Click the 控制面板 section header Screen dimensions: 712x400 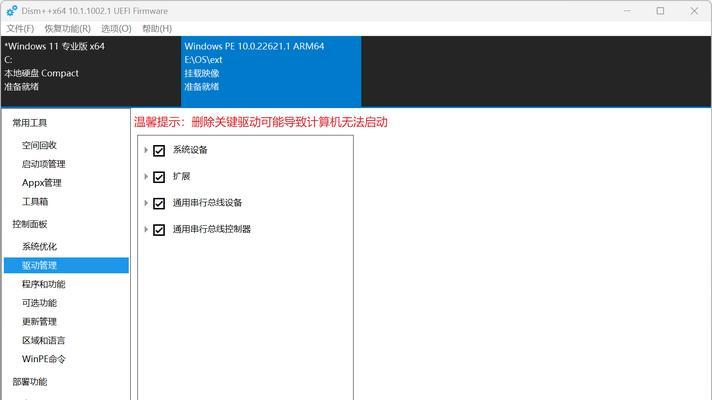pyautogui.click(x=30, y=224)
